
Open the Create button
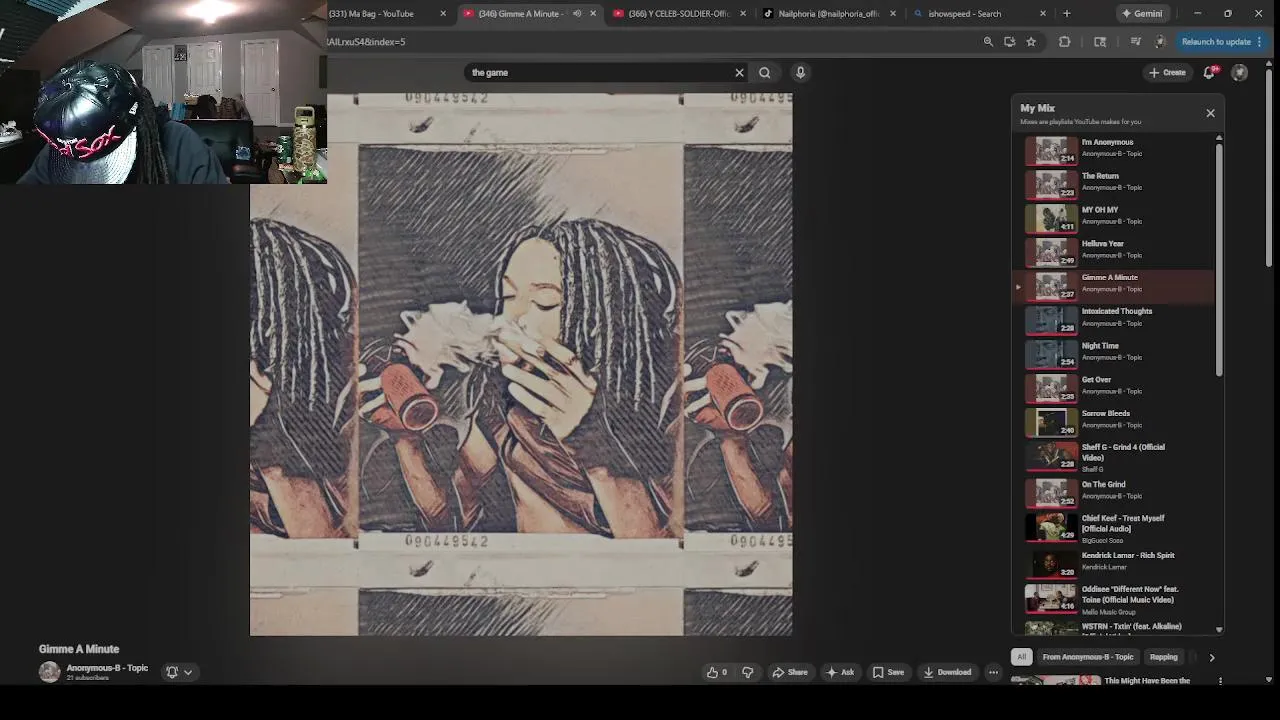pyautogui.click(x=1167, y=72)
